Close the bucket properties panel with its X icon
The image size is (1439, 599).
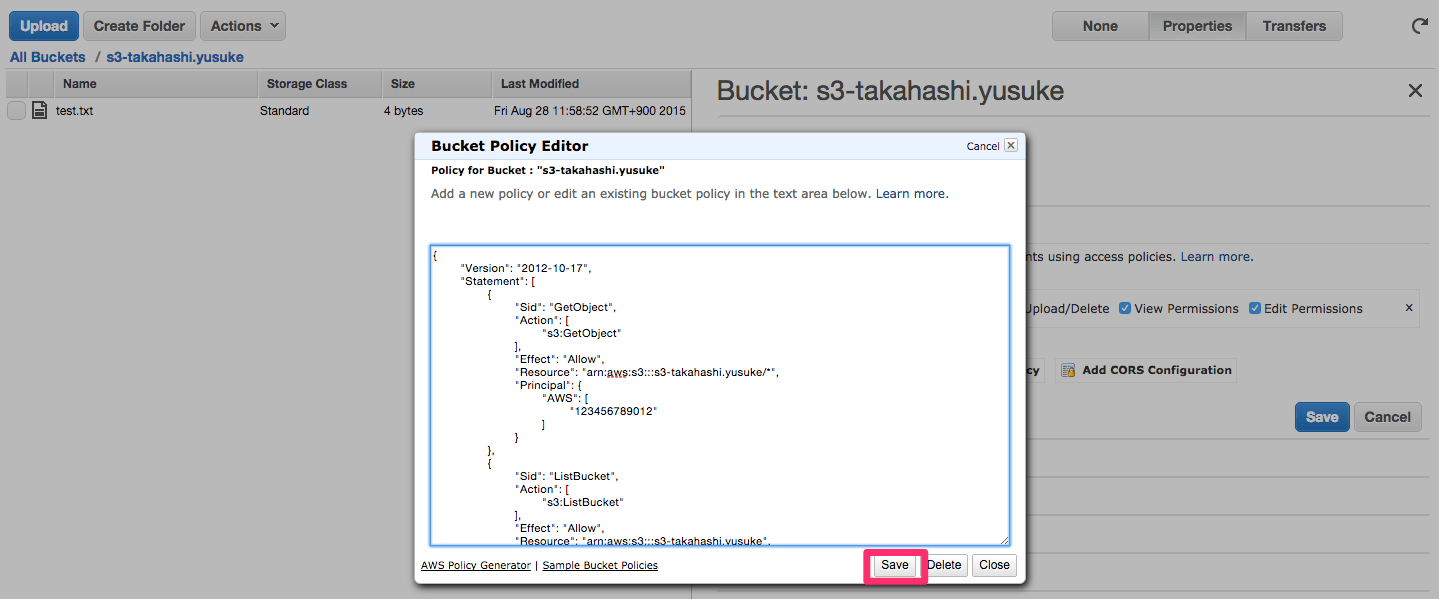click(1416, 90)
